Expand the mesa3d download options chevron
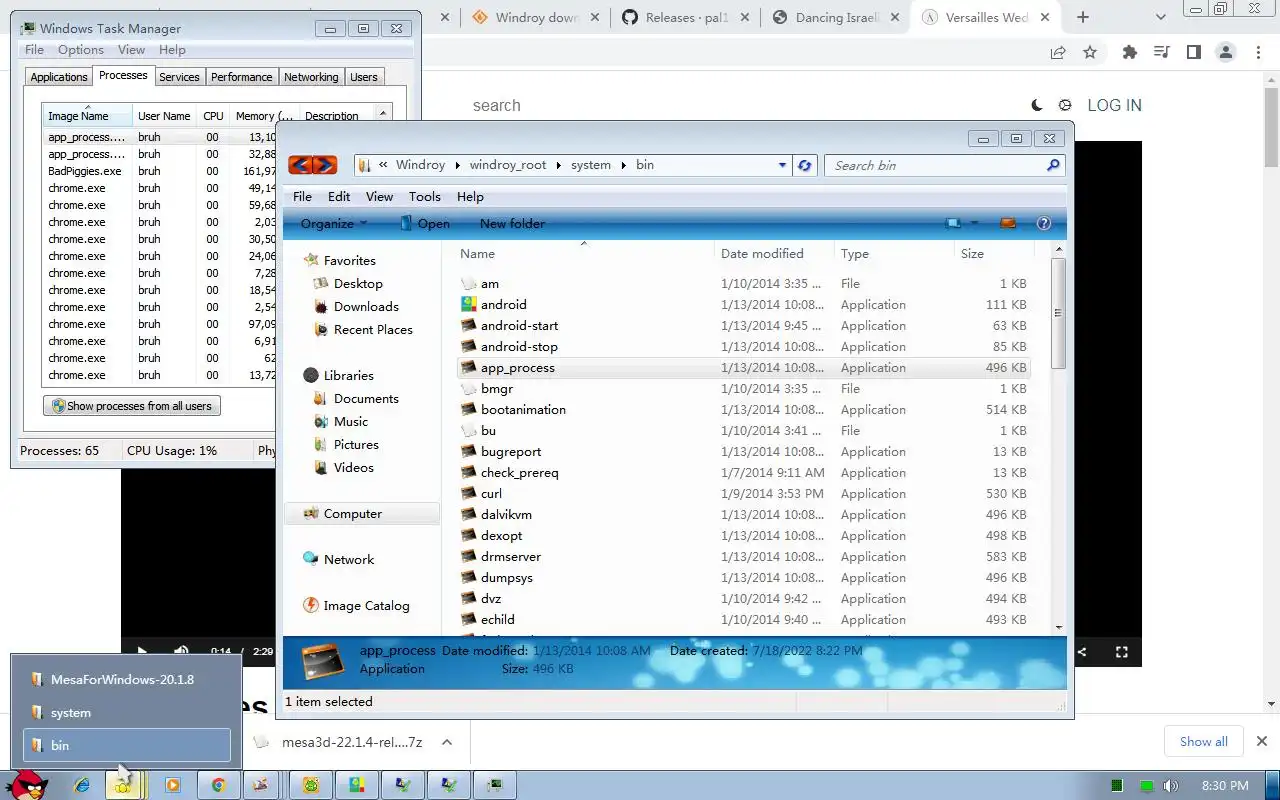Image resolution: width=1280 pixels, height=800 pixels. [x=447, y=742]
